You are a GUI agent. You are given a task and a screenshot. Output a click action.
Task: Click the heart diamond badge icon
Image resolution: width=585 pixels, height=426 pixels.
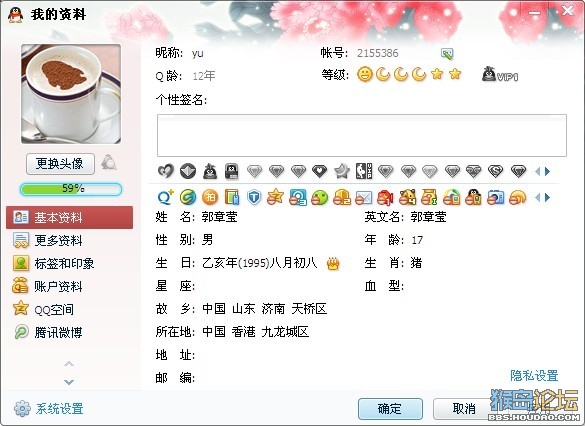pyautogui.click(x=319, y=171)
